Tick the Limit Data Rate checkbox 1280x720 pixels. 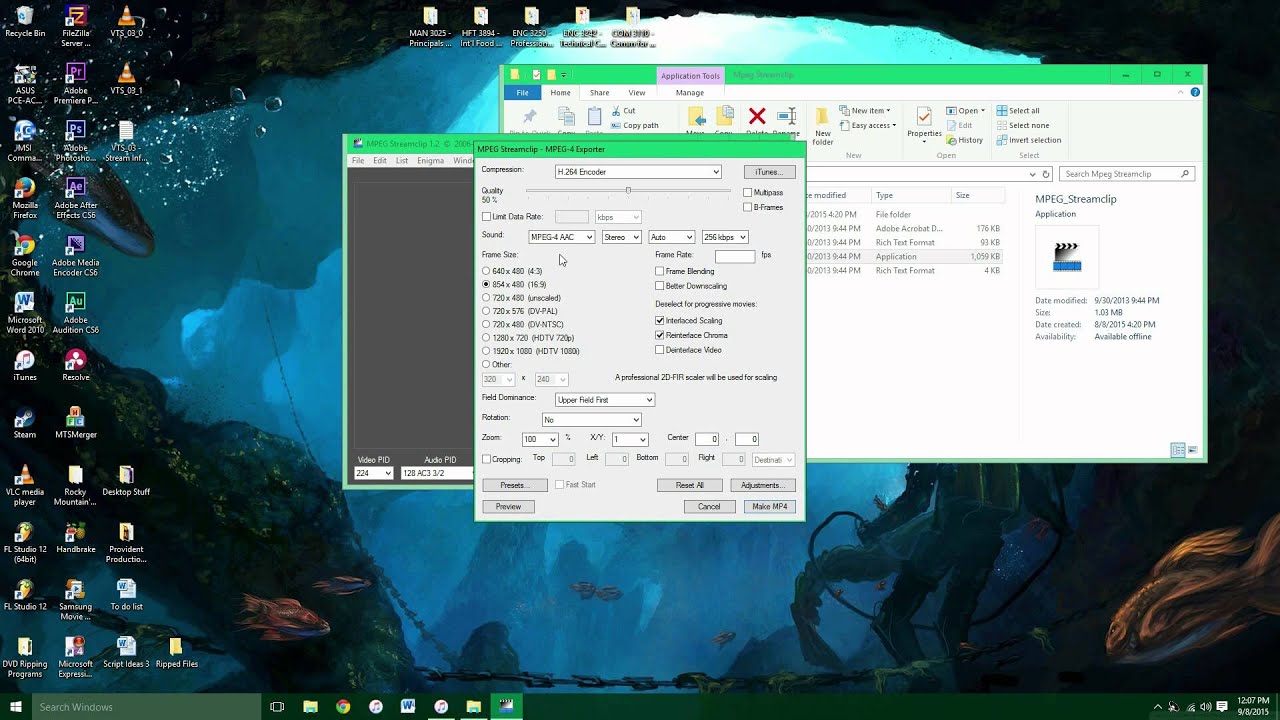(x=487, y=217)
